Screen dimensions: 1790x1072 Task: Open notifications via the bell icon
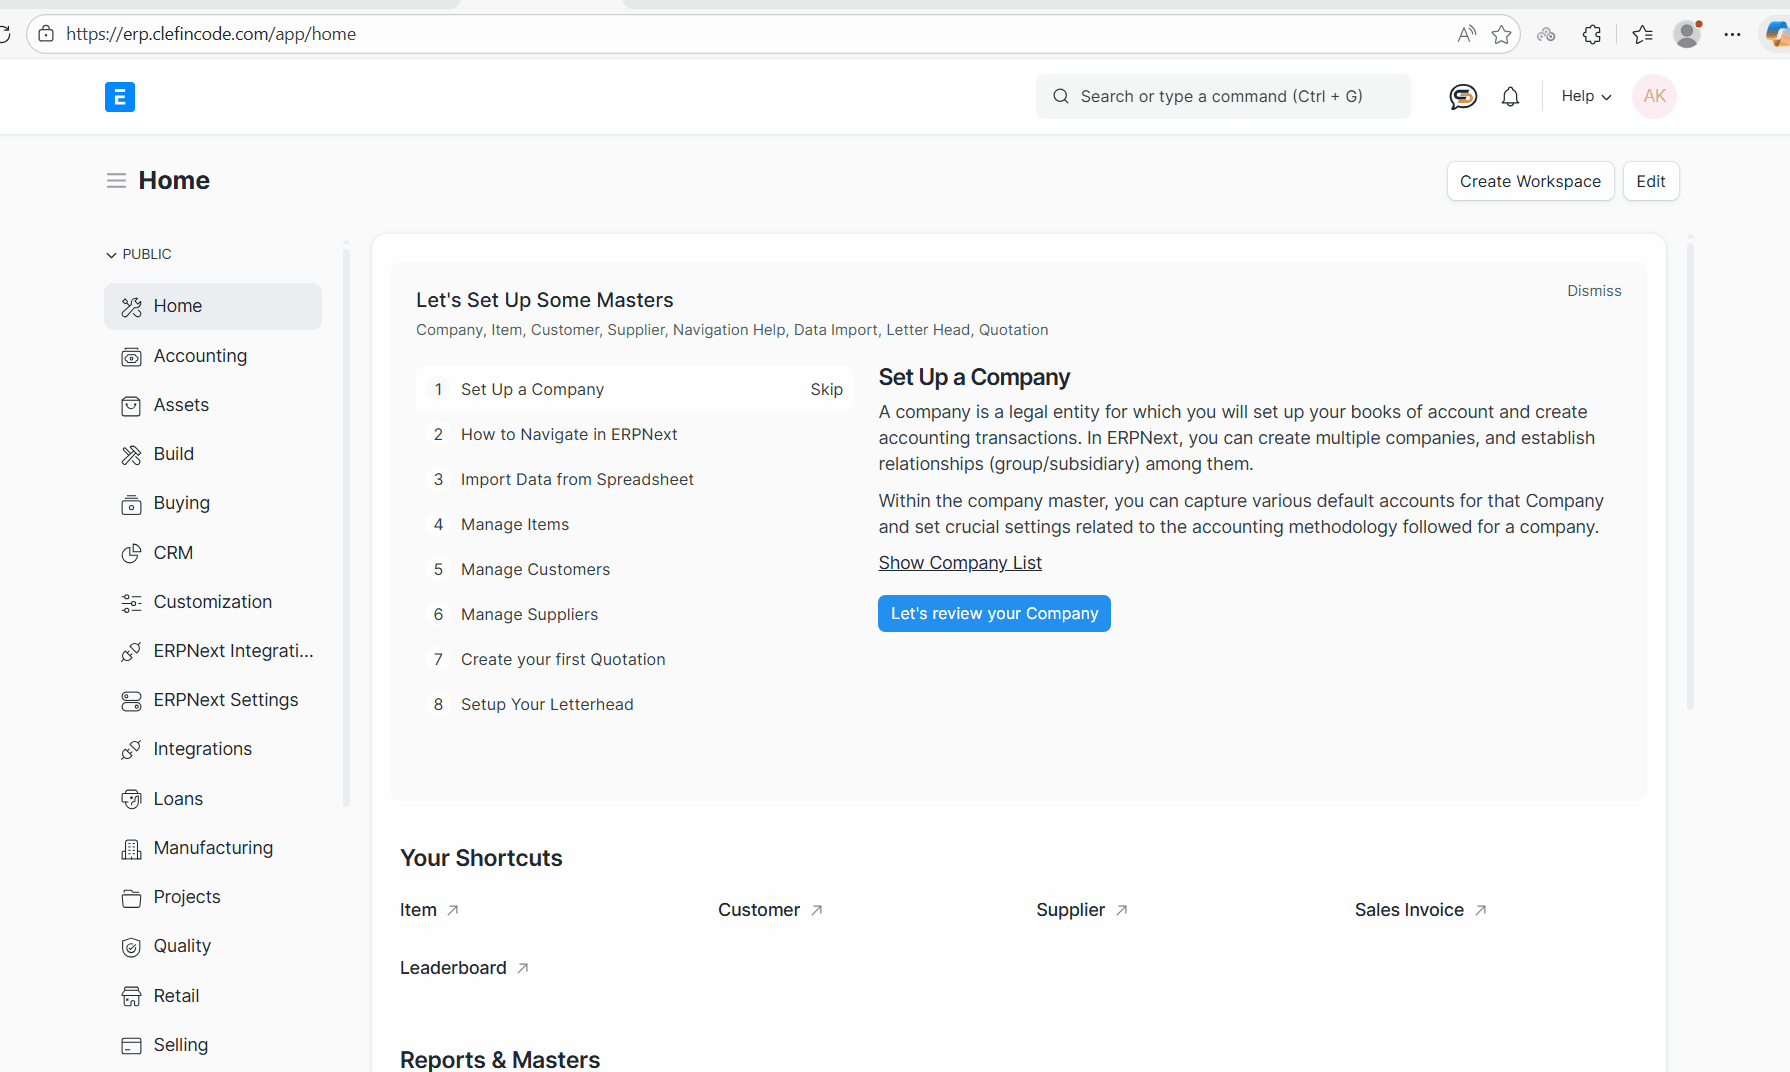(x=1510, y=96)
